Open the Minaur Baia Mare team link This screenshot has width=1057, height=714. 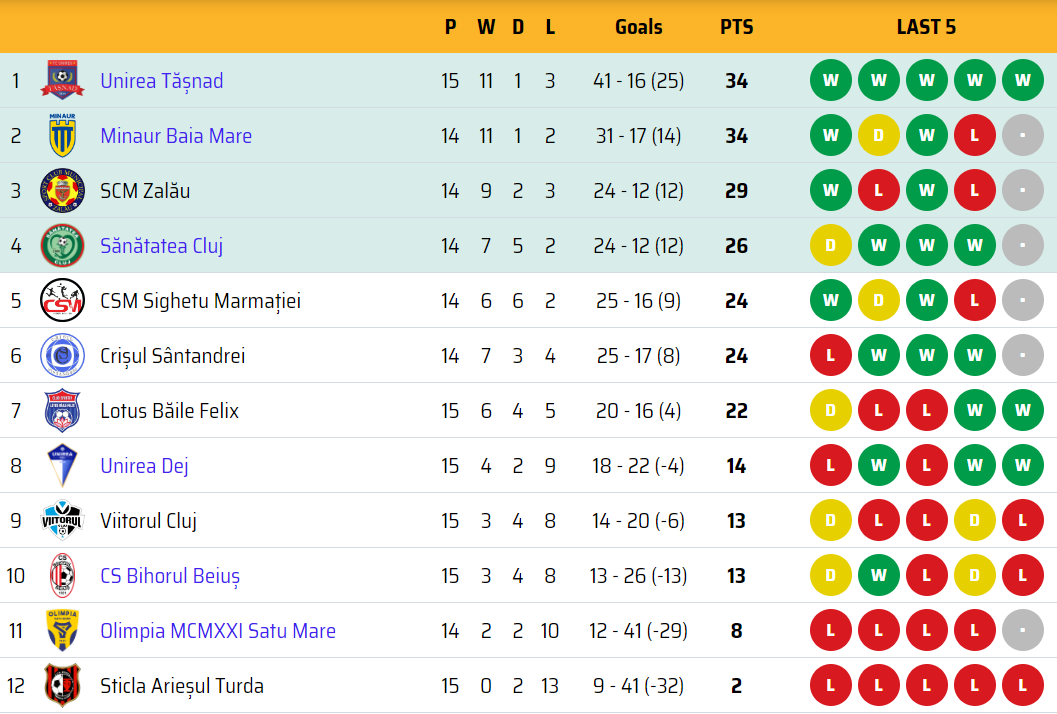176,136
